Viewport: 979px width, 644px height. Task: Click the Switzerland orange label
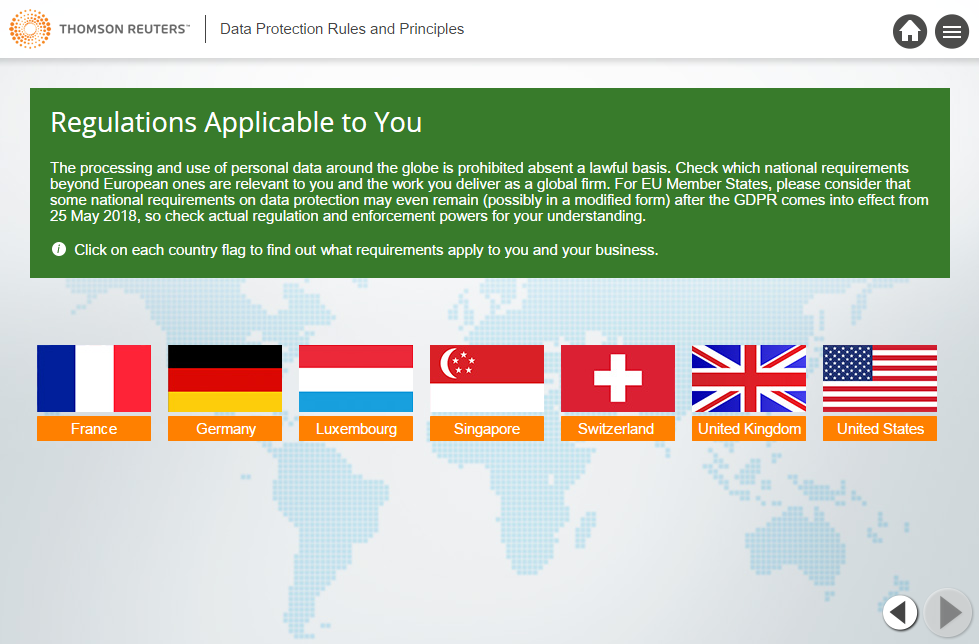point(618,429)
